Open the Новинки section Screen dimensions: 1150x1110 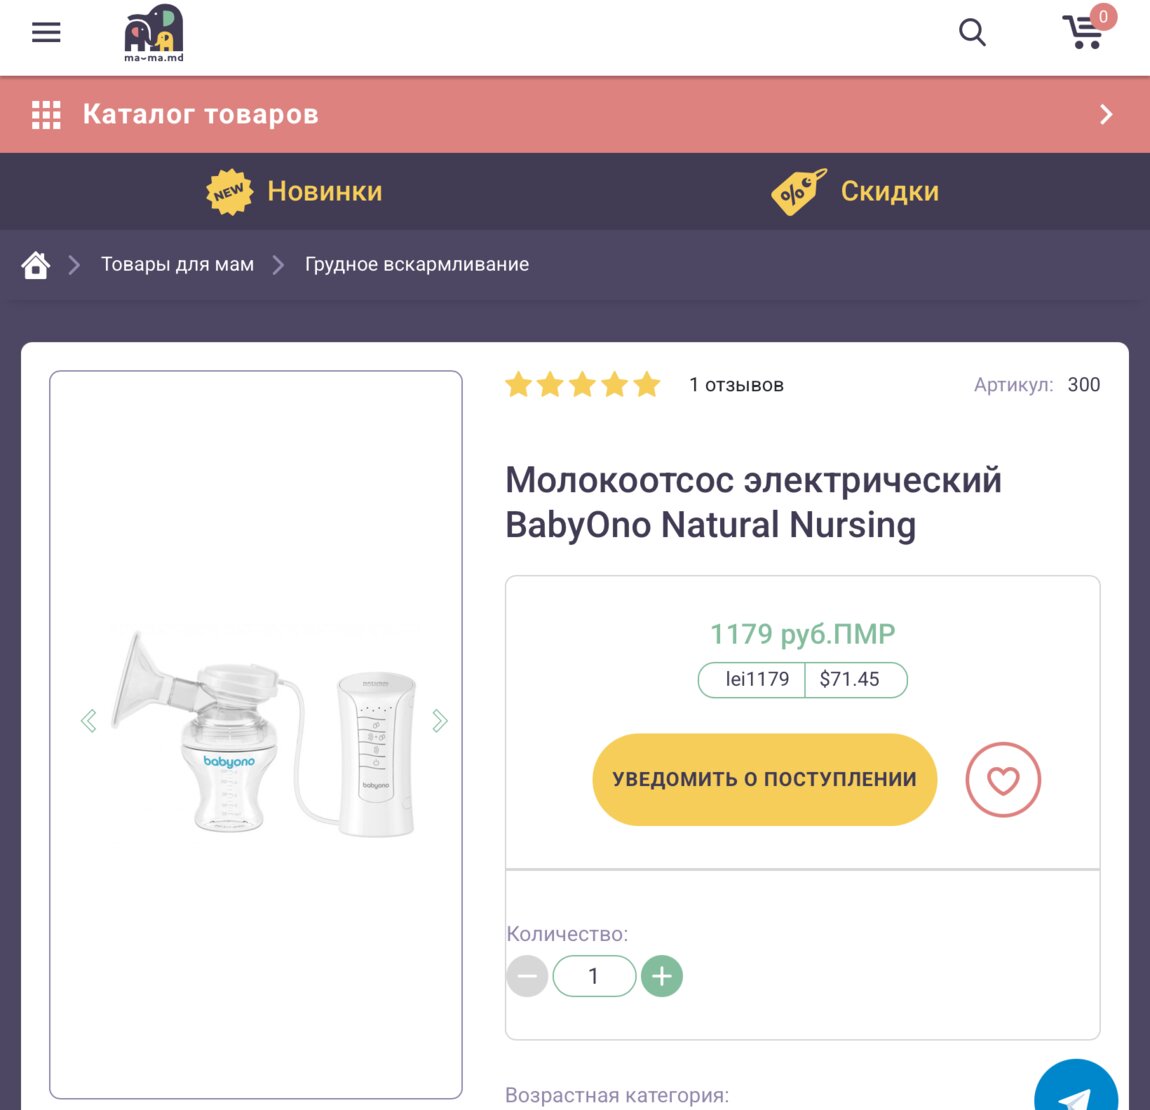click(x=295, y=191)
